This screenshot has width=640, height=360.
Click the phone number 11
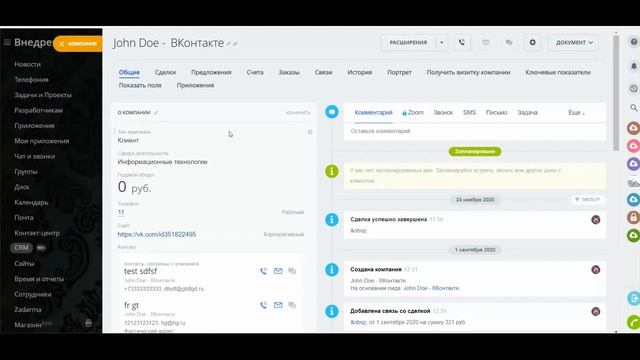pyautogui.click(x=121, y=212)
